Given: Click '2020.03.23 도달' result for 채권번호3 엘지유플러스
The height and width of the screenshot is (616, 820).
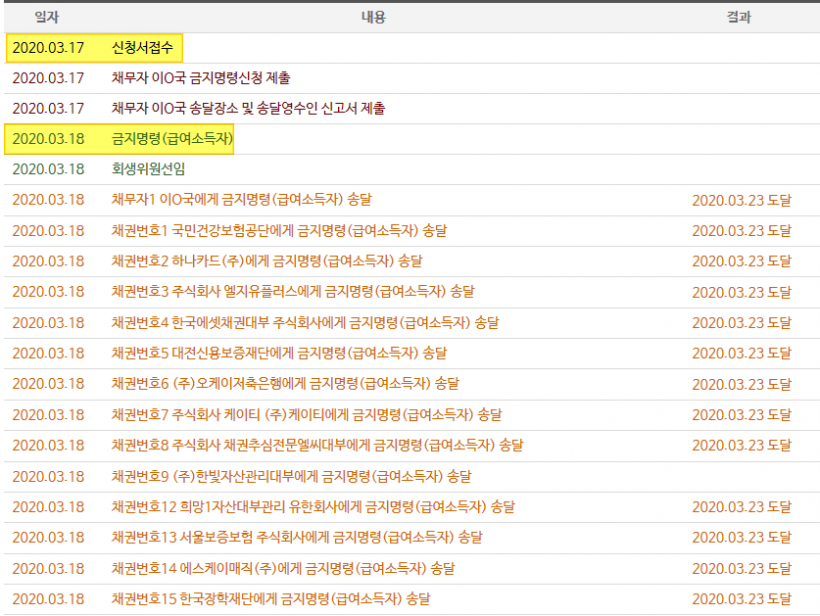Looking at the screenshot, I should point(742,292).
